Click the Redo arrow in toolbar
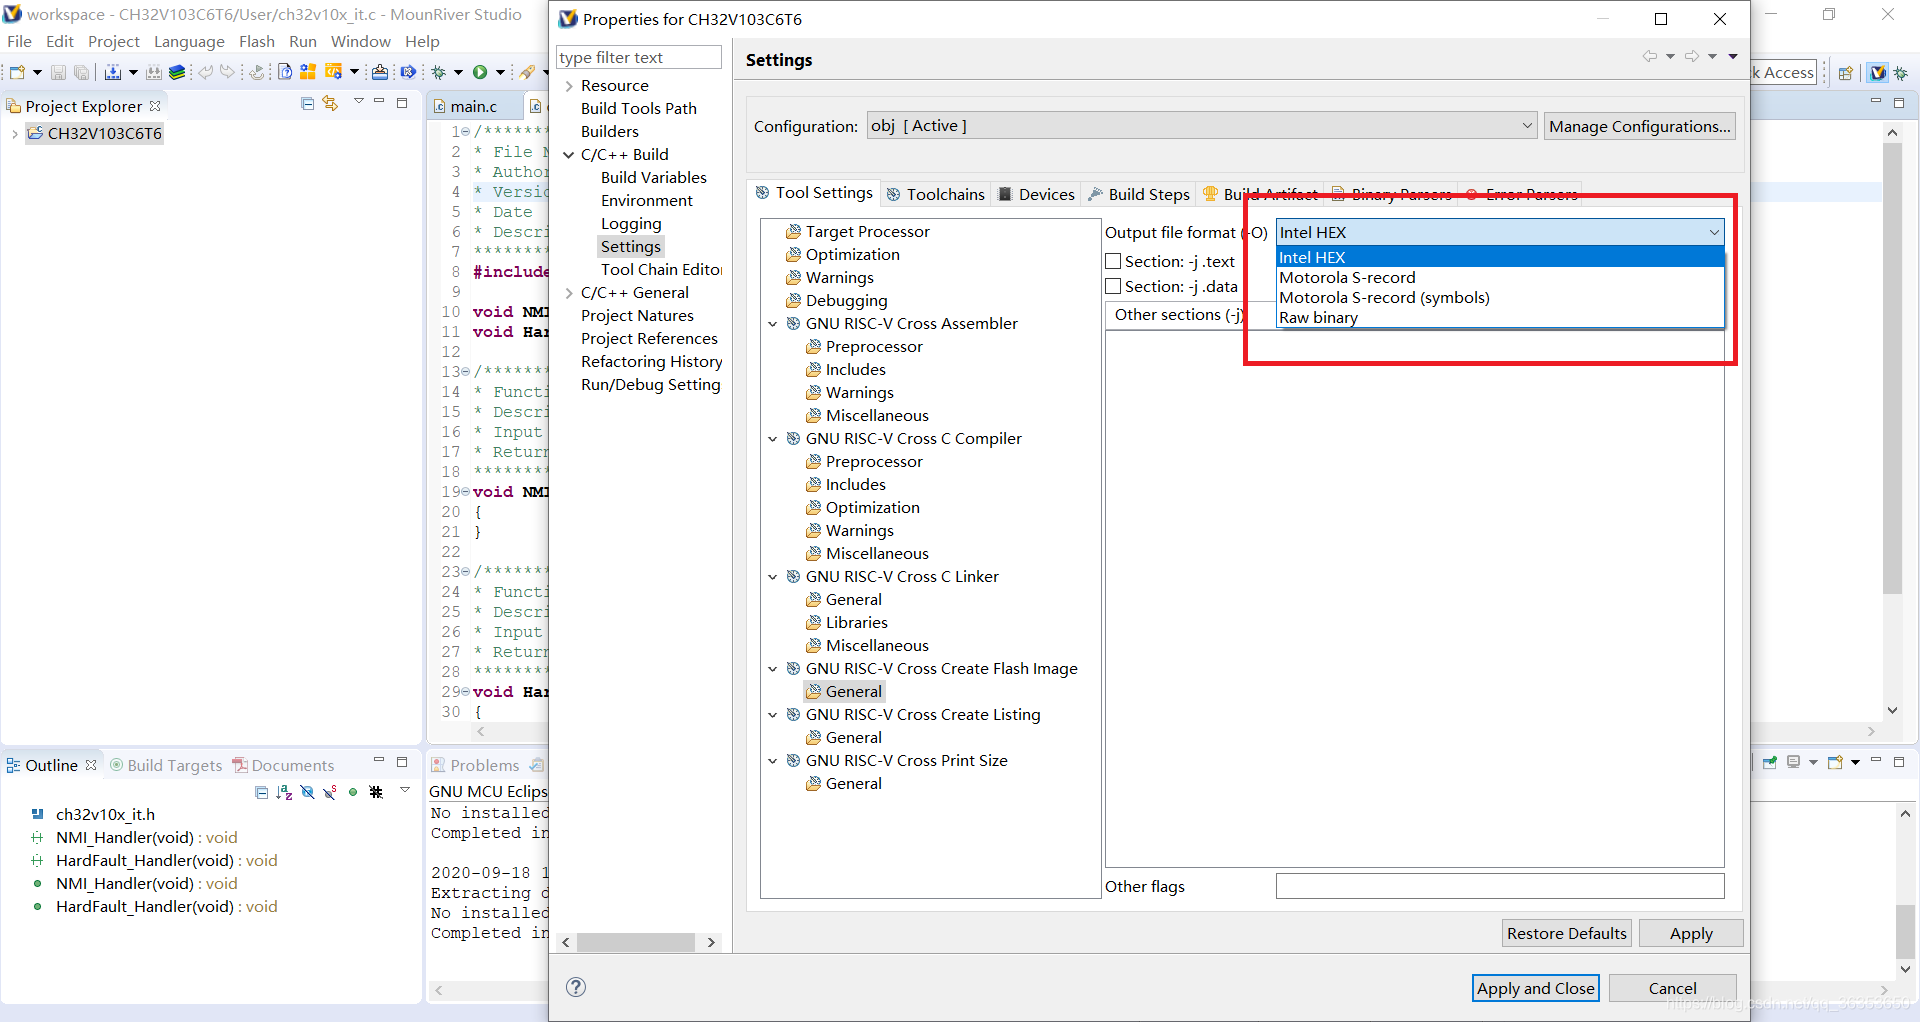This screenshot has height=1022, width=1920. click(x=228, y=72)
